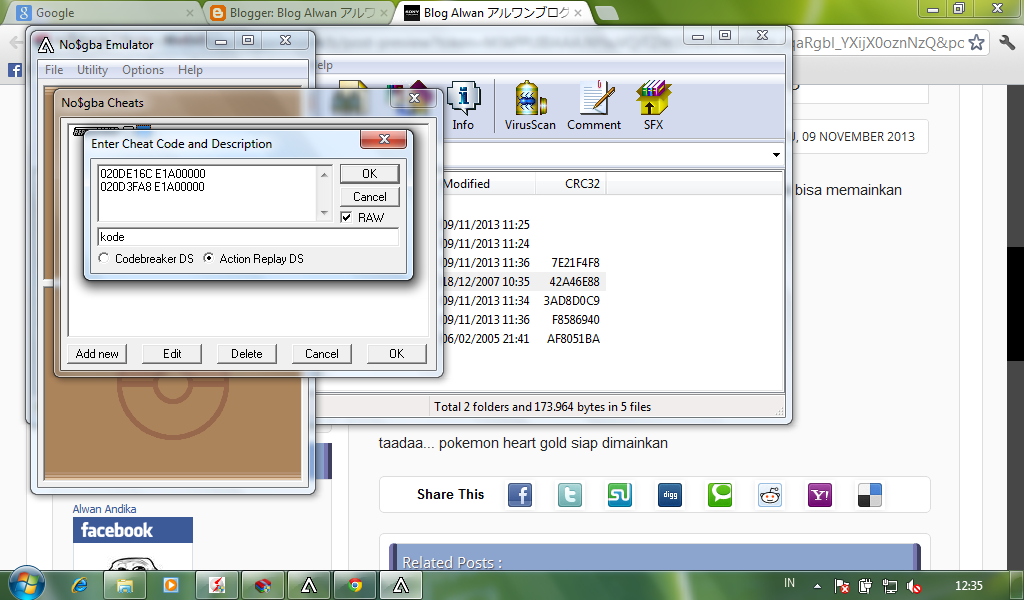Share the post on Technorati
The image size is (1024, 600).
pyautogui.click(x=720, y=495)
